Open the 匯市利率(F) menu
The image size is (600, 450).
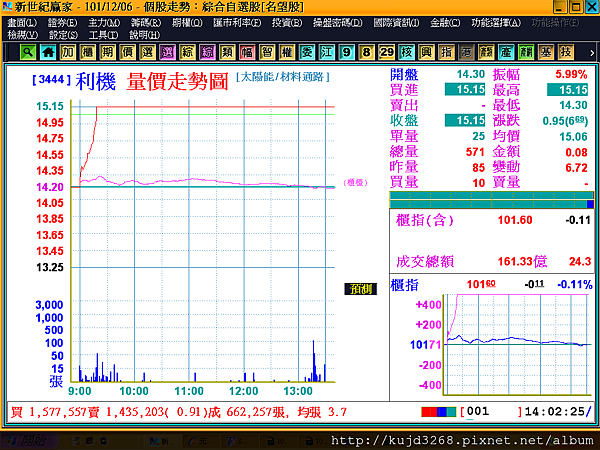pos(237,23)
